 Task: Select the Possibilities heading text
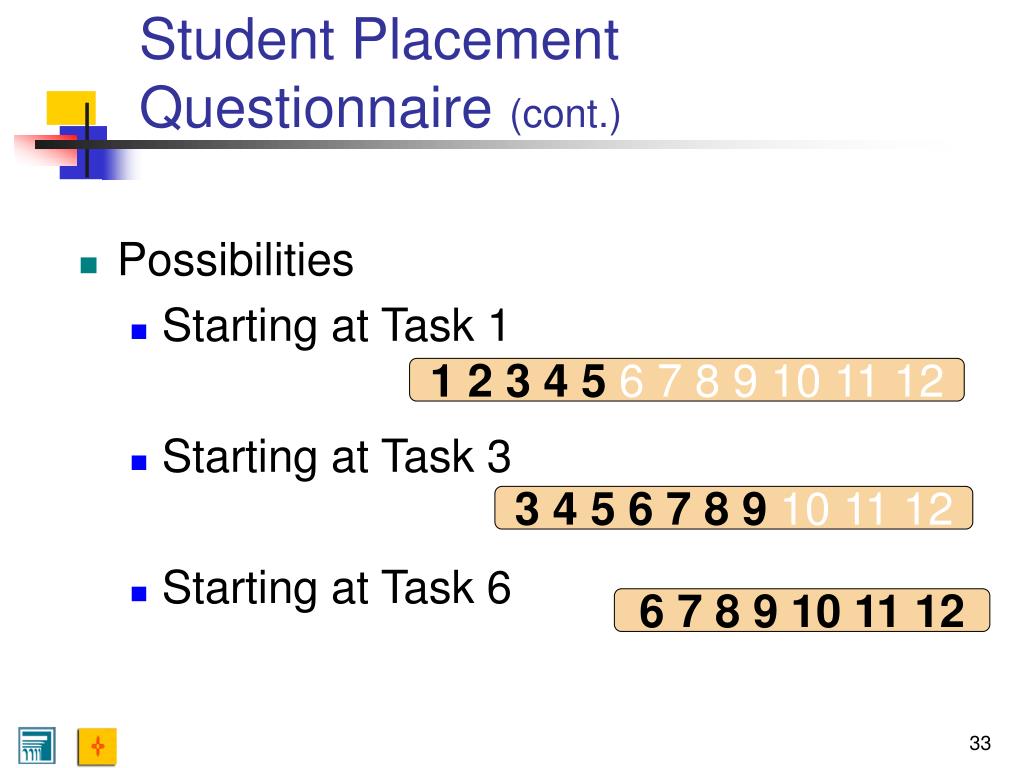[236, 260]
